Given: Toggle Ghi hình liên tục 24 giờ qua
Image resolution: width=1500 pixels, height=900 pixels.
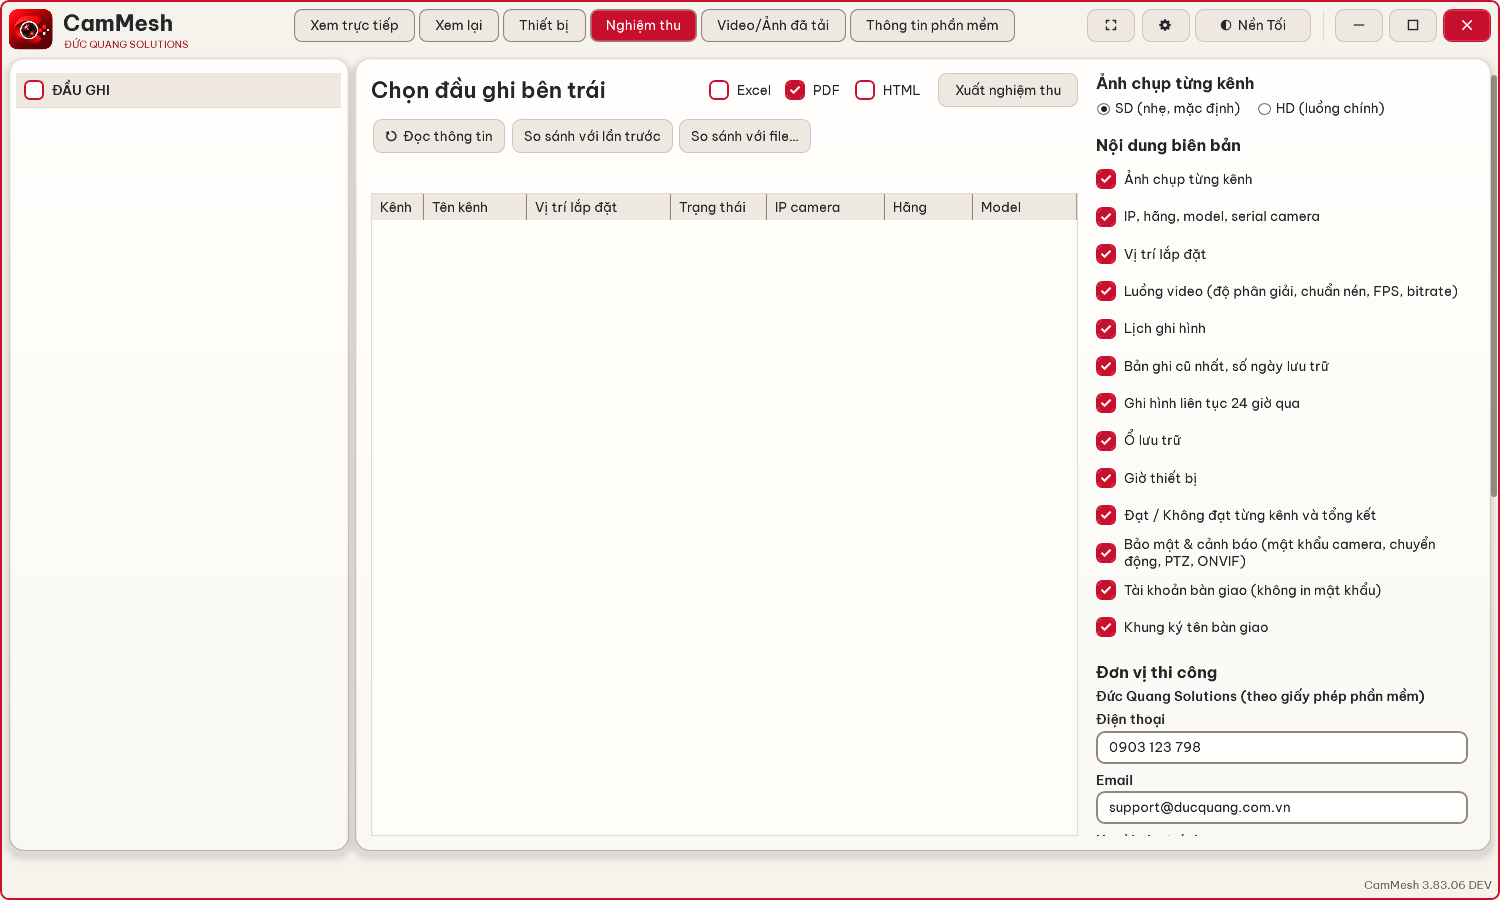Looking at the screenshot, I should tap(1106, 403).
